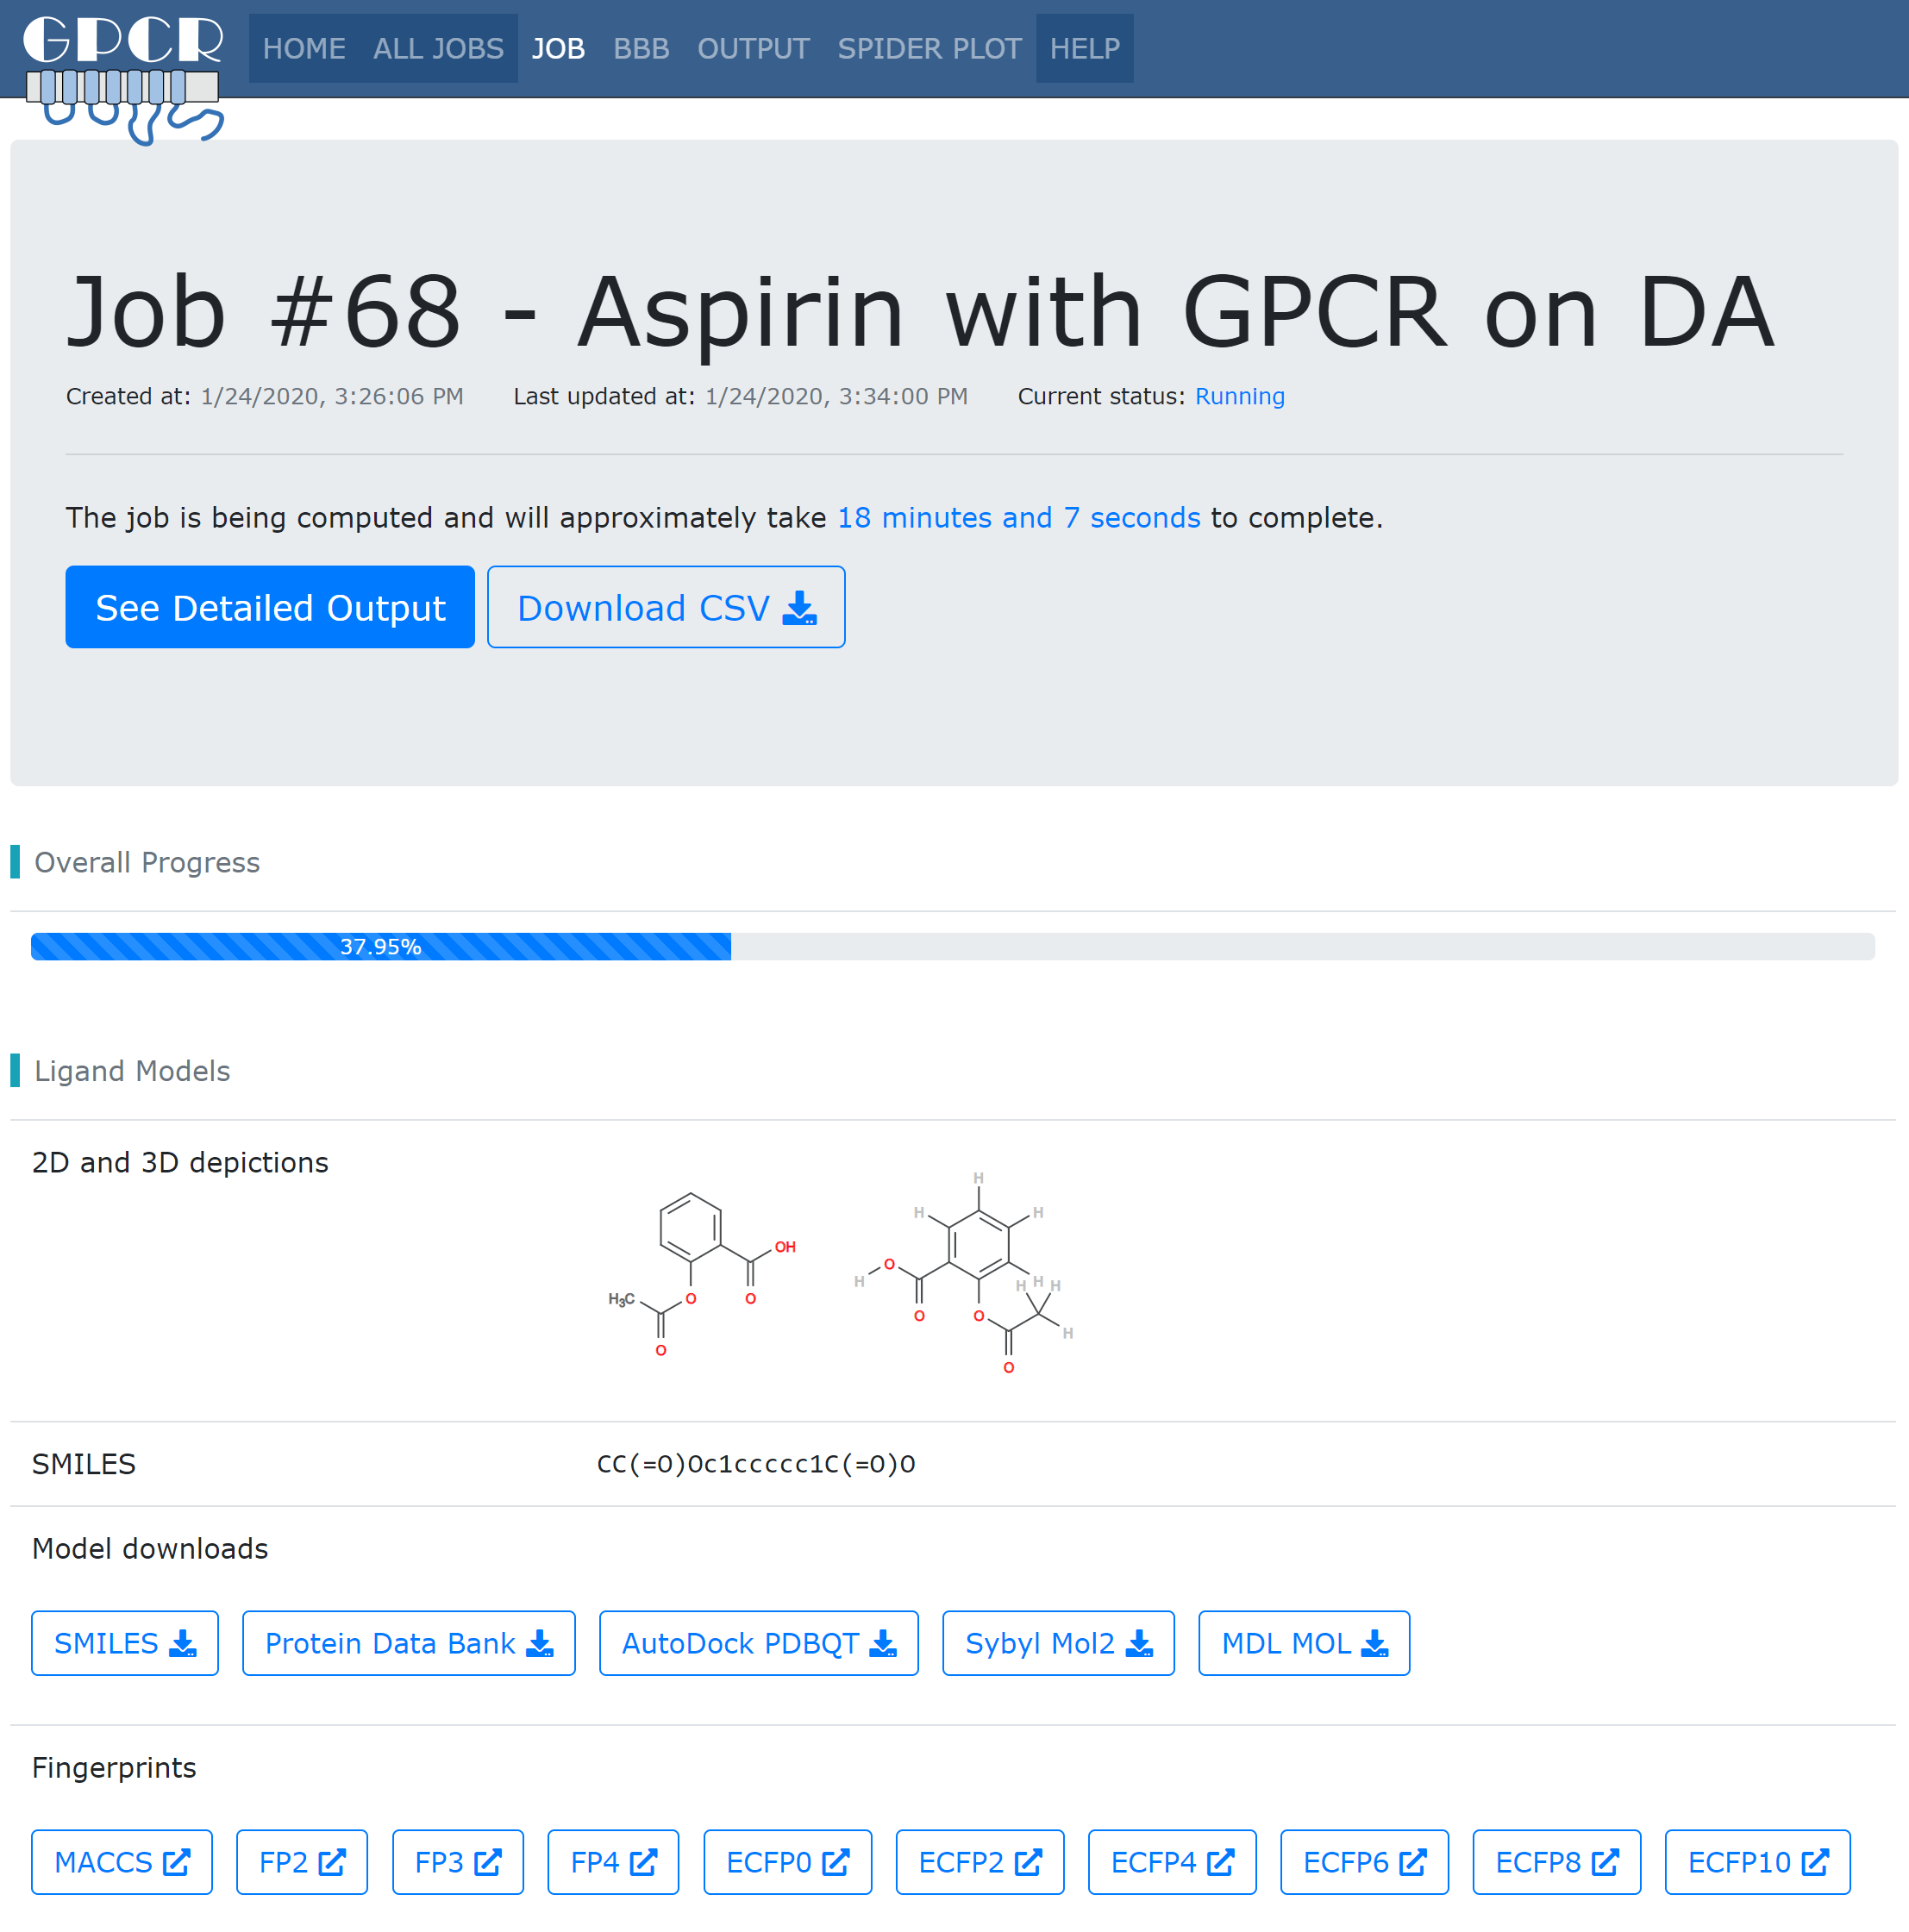Open the HELP menu item
Viewport: 1909px width, 1932px height.
pos(1084,48)
